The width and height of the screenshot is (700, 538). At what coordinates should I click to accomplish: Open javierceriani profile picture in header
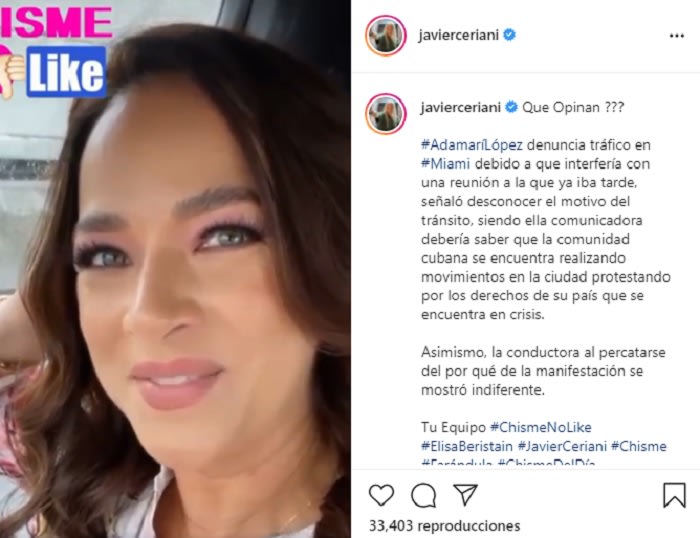click(x=386, y=36)
